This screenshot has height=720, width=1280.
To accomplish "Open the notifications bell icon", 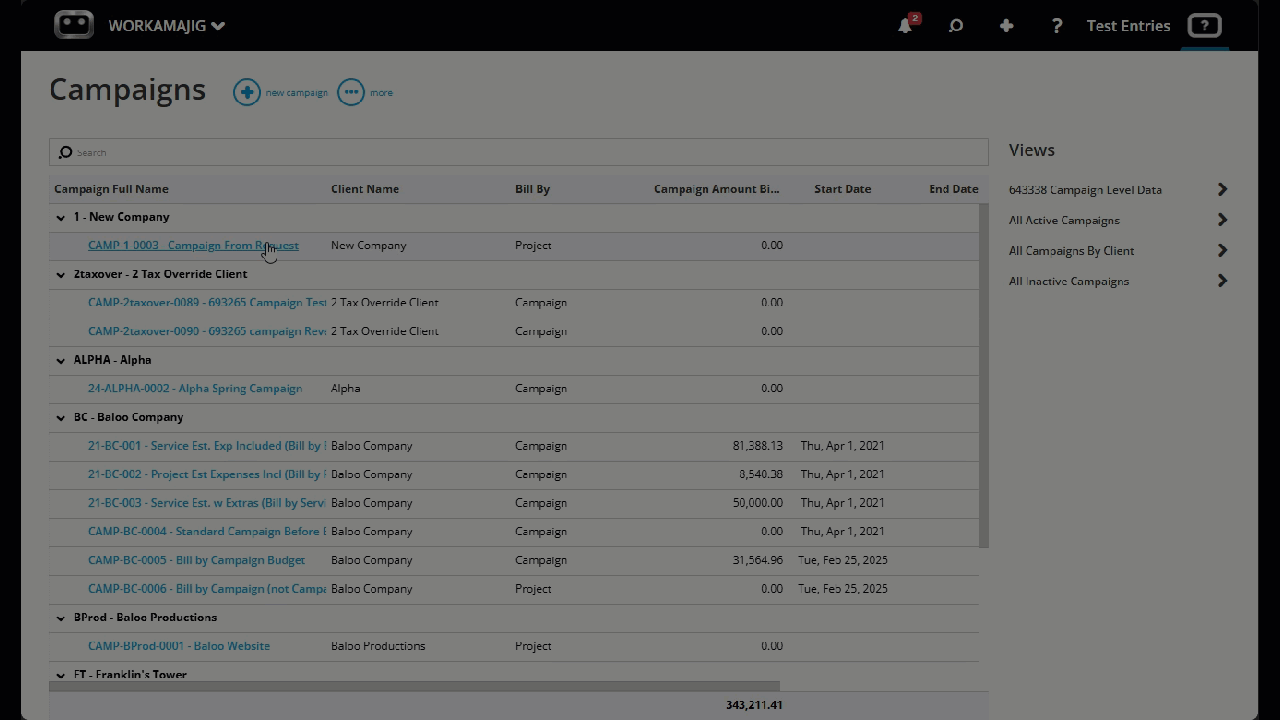I will coord(906,25).
